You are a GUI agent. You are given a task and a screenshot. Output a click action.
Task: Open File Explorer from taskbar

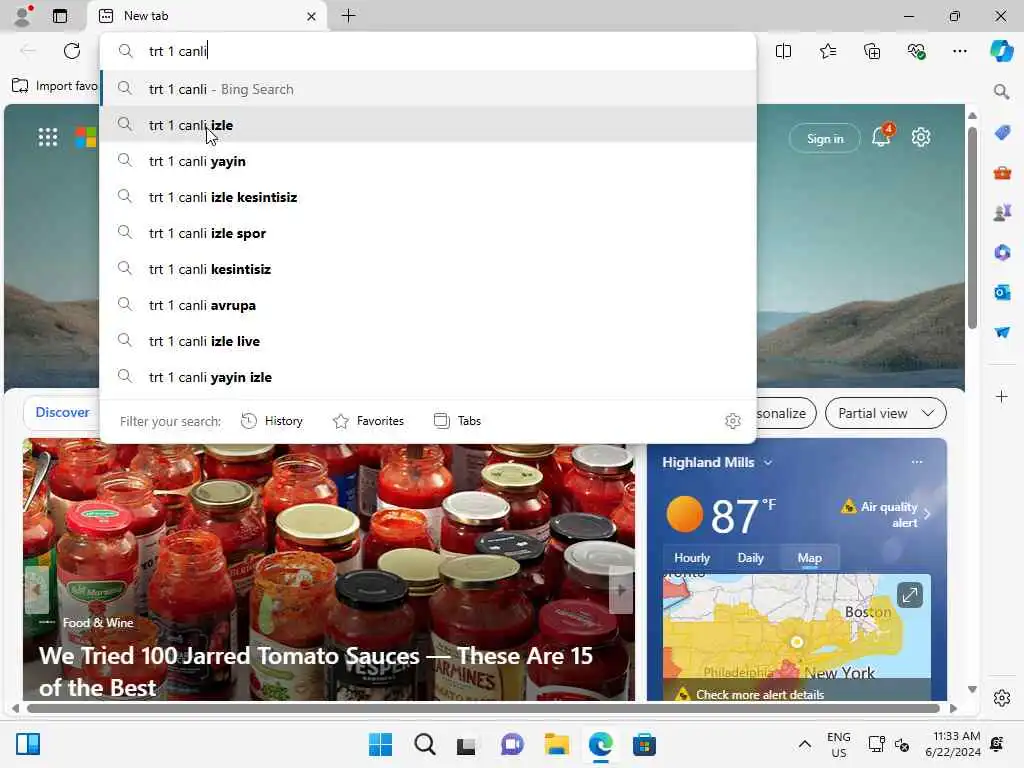click(557, 744)
